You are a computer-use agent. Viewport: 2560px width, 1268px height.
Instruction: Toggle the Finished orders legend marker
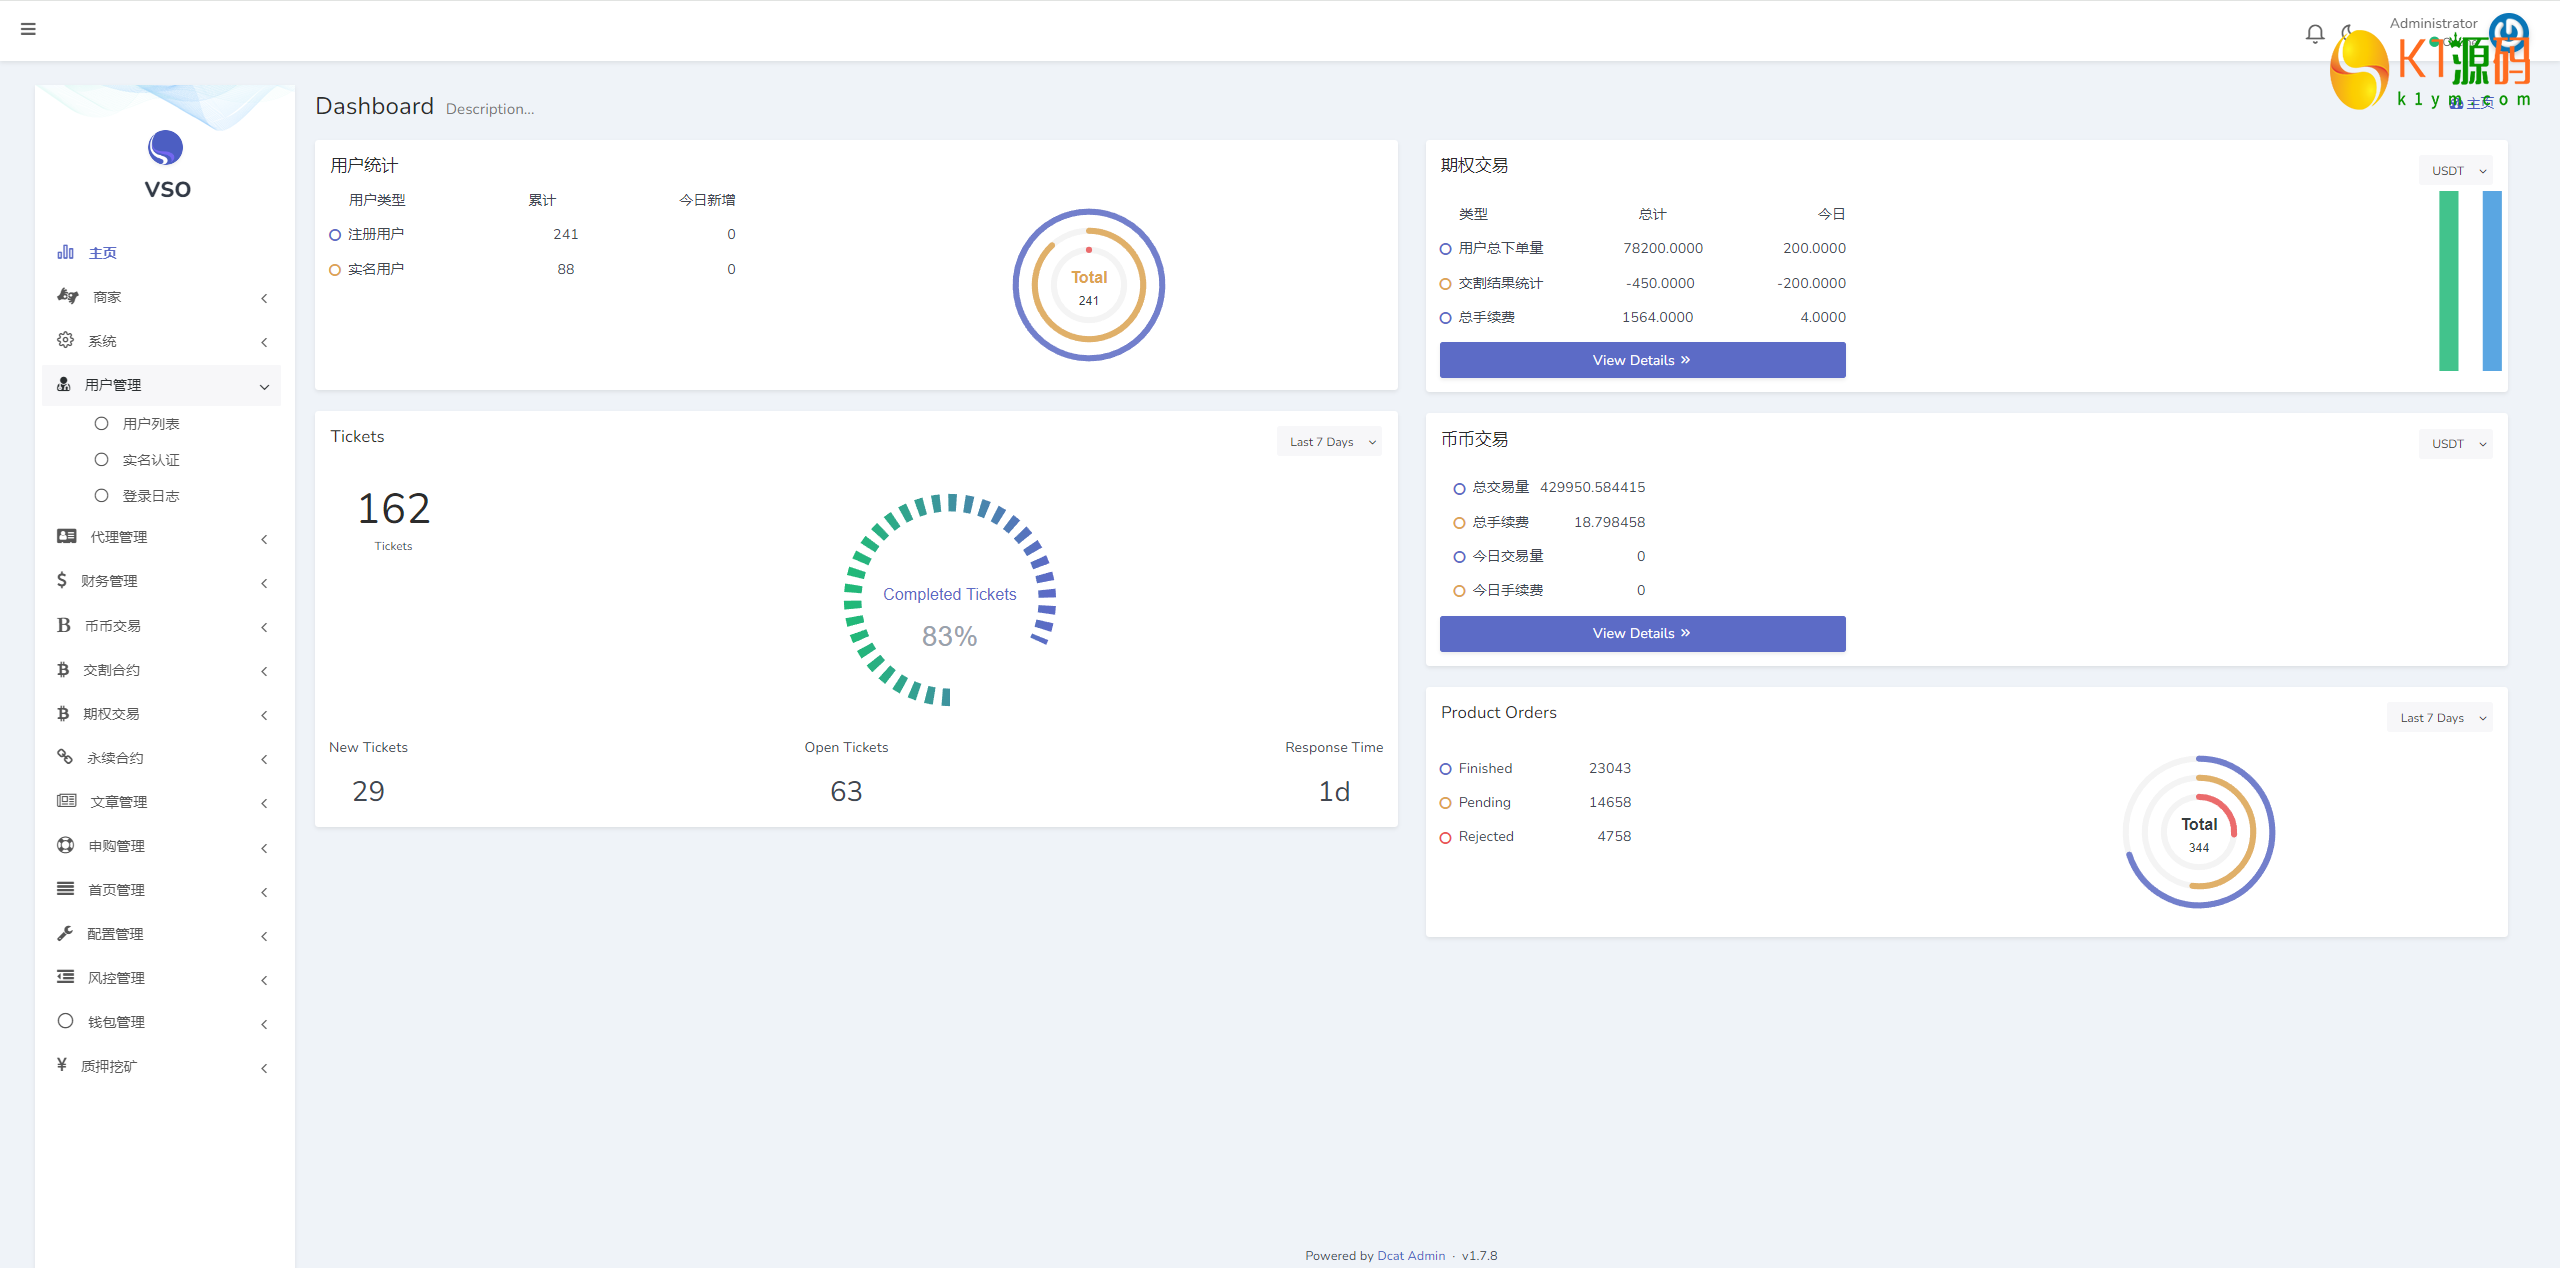click(1445, 769)
